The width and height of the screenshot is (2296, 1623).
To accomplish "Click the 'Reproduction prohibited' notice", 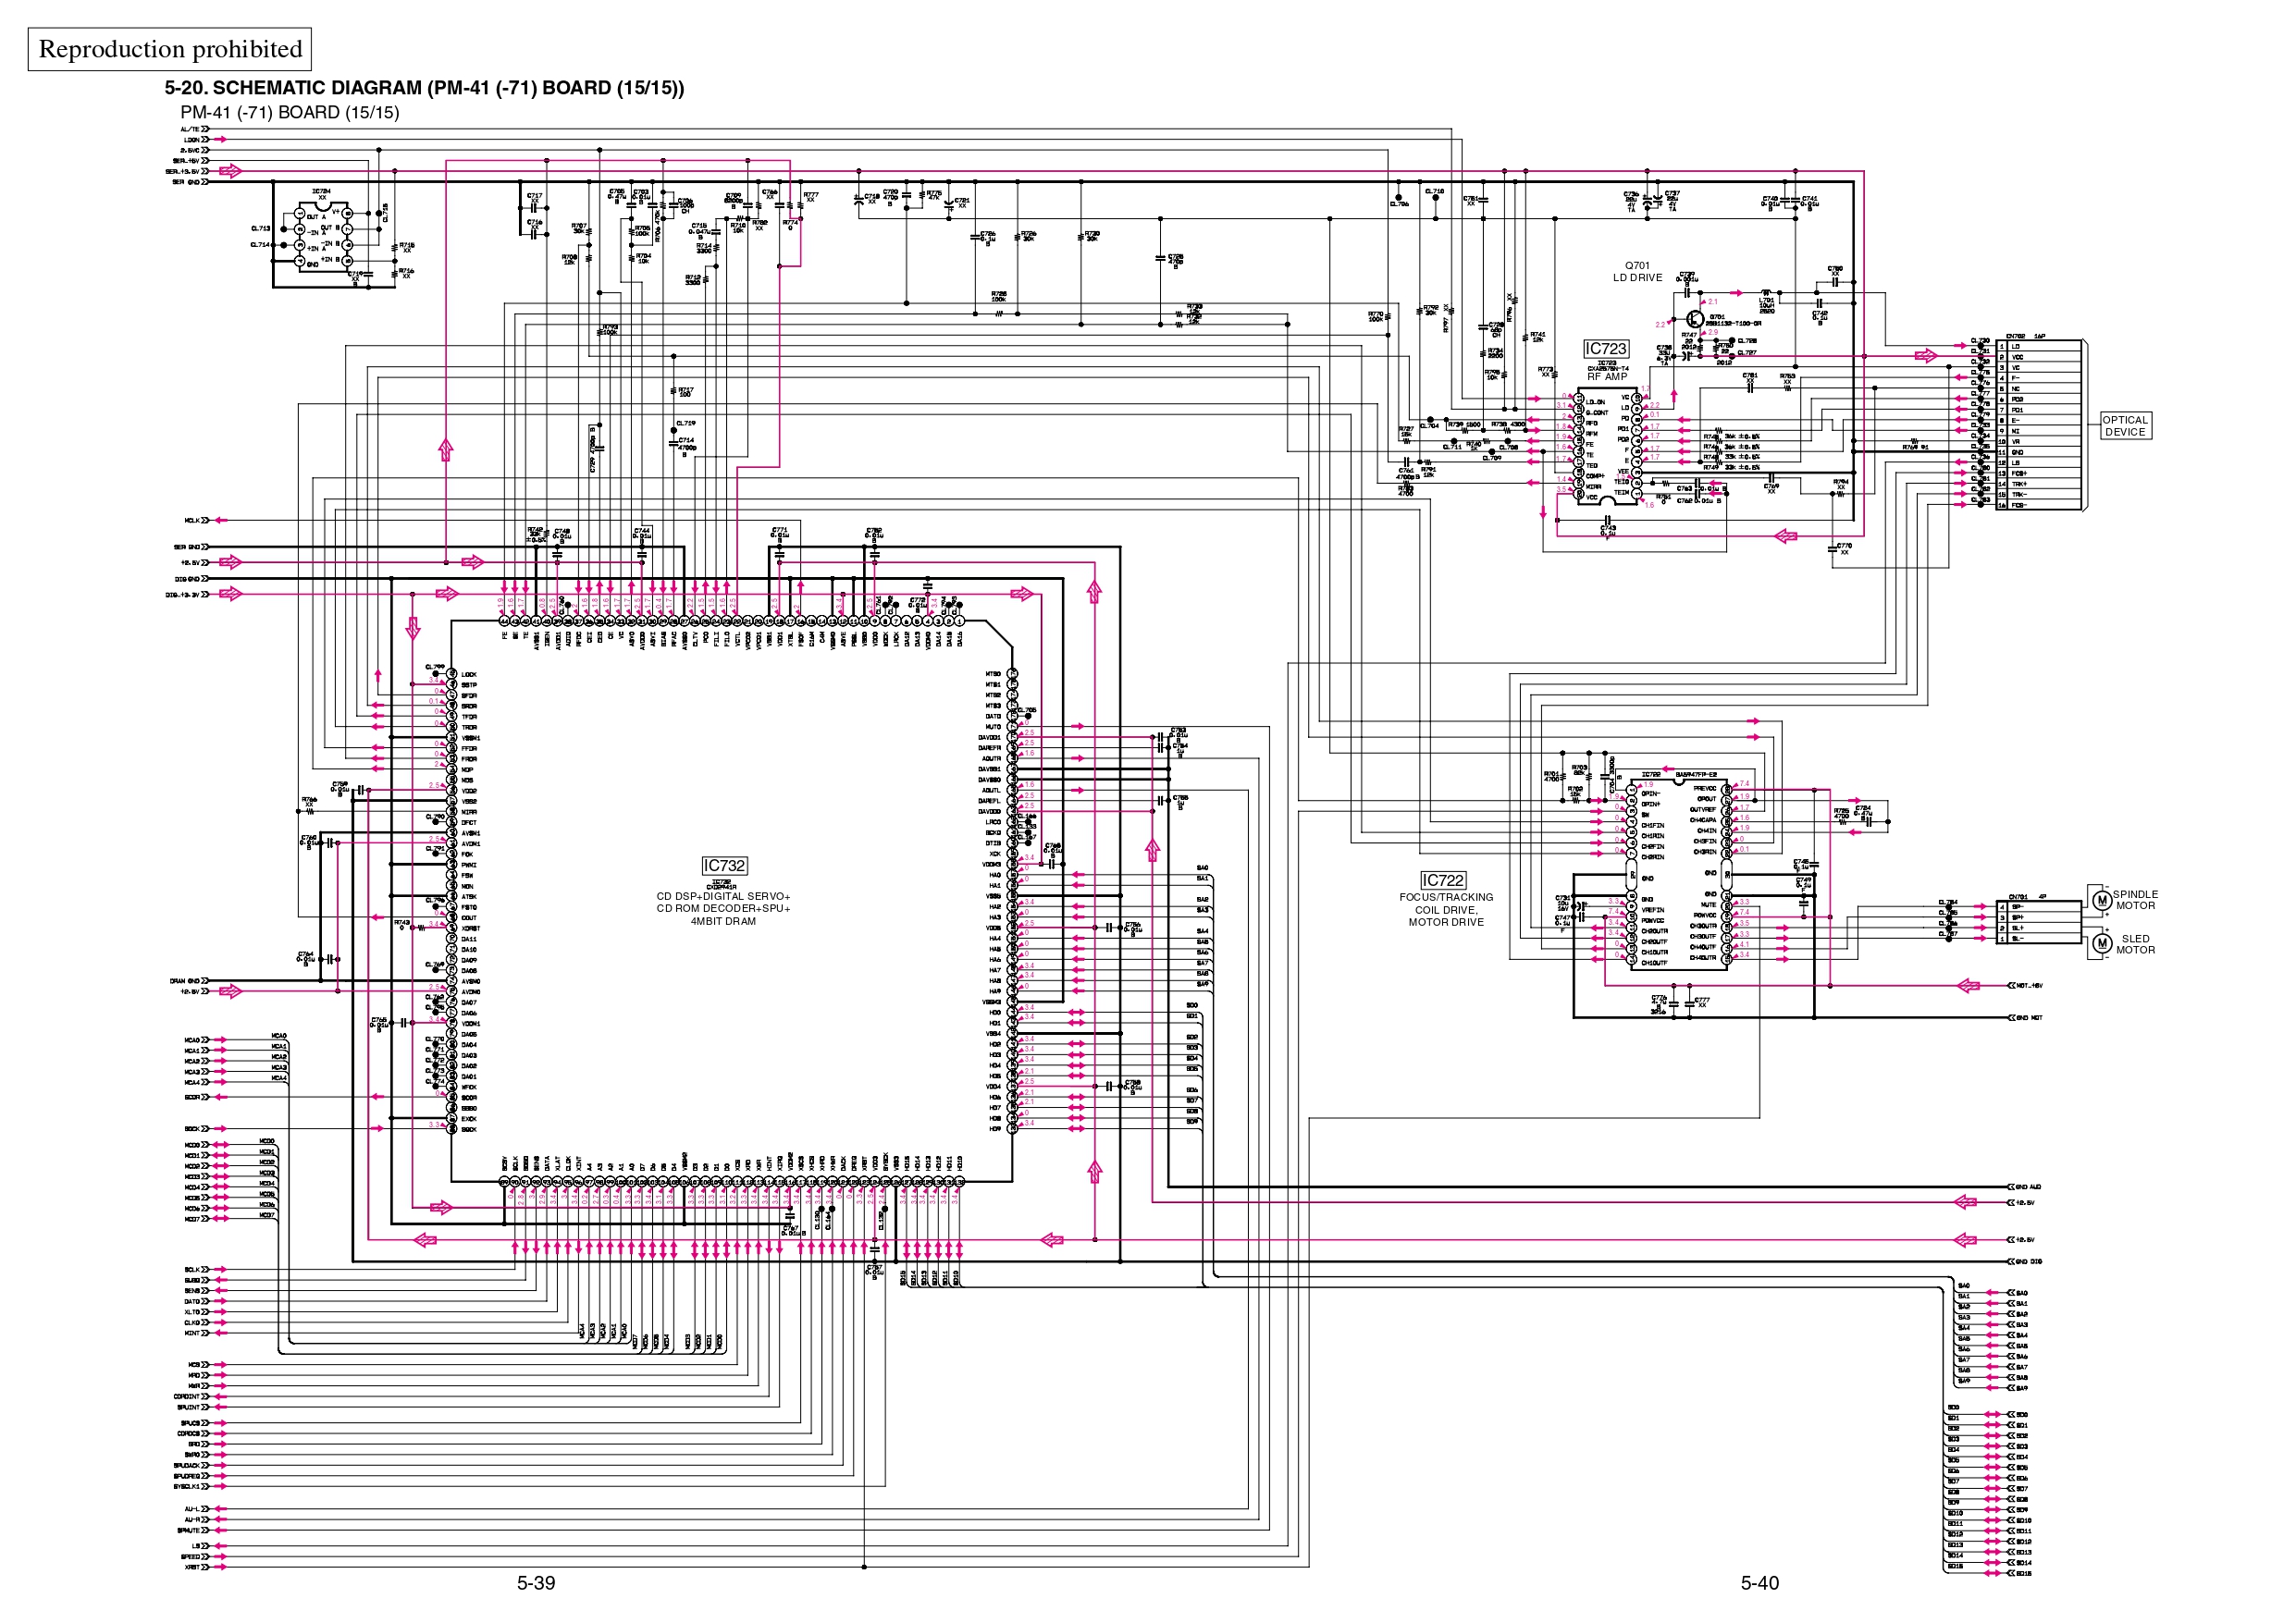I will (170, 49).
